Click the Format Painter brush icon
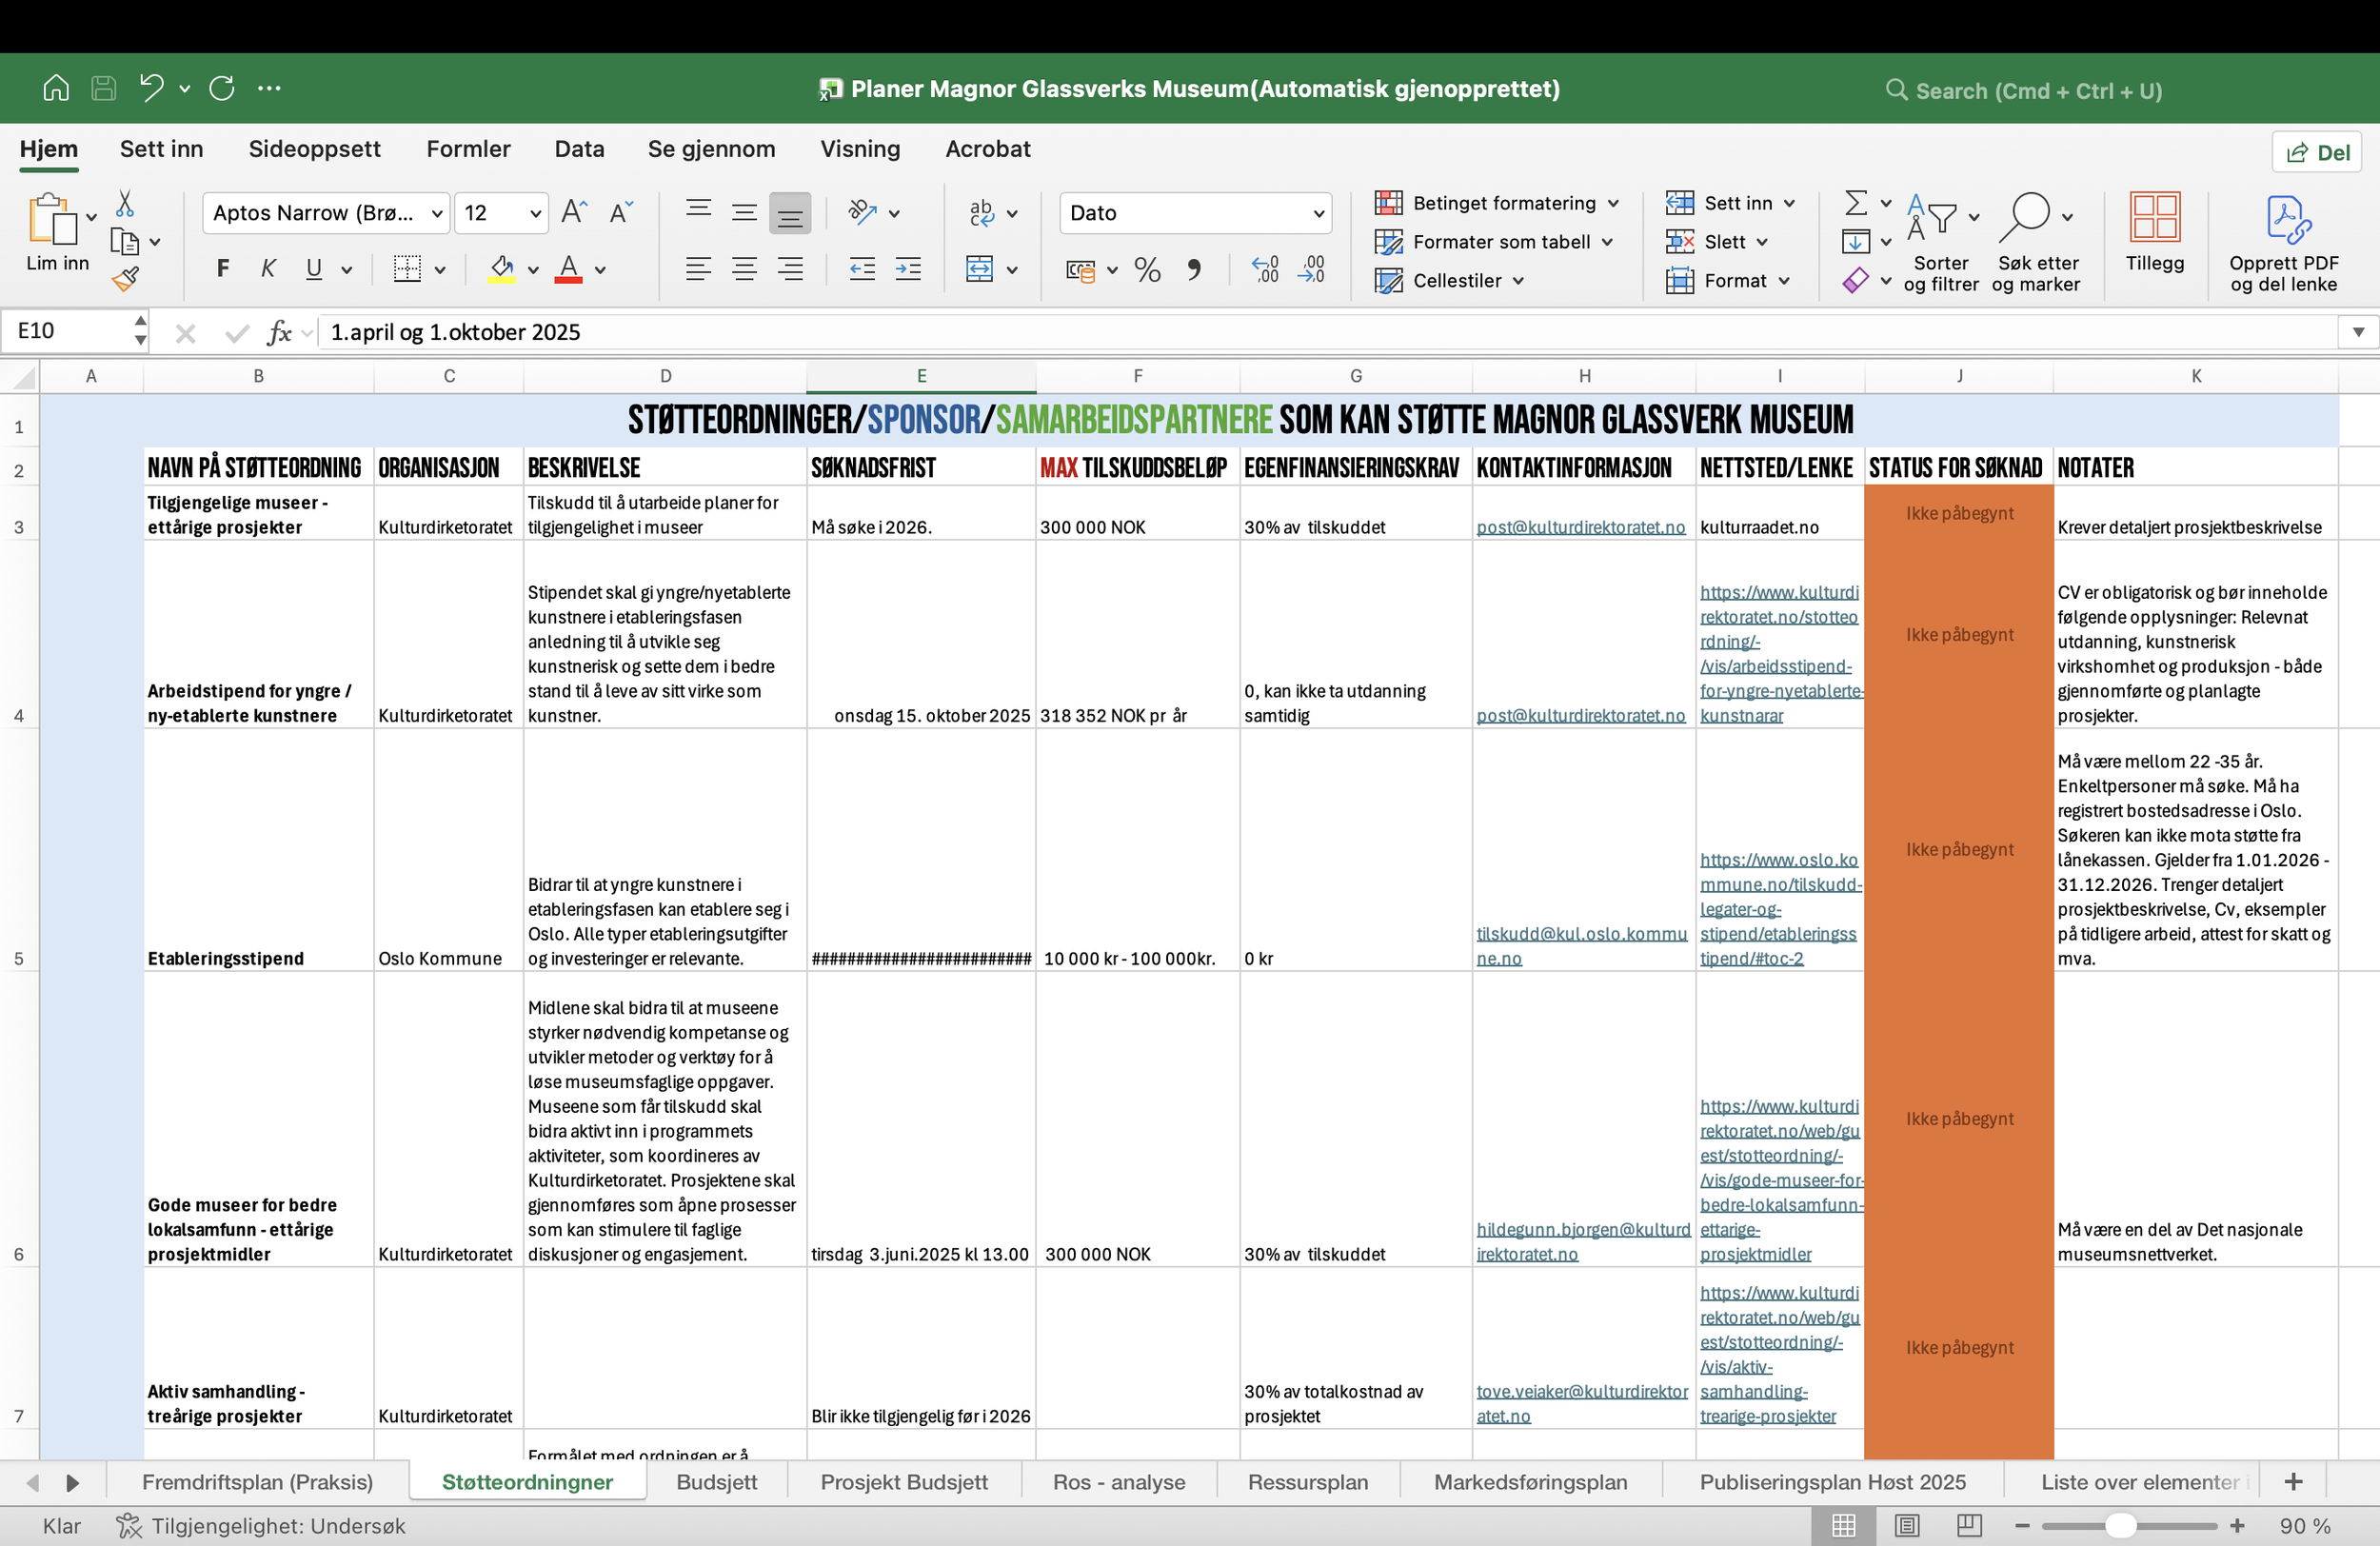2380x1546 pixels. pyautogui.click(x=125, y=279)
